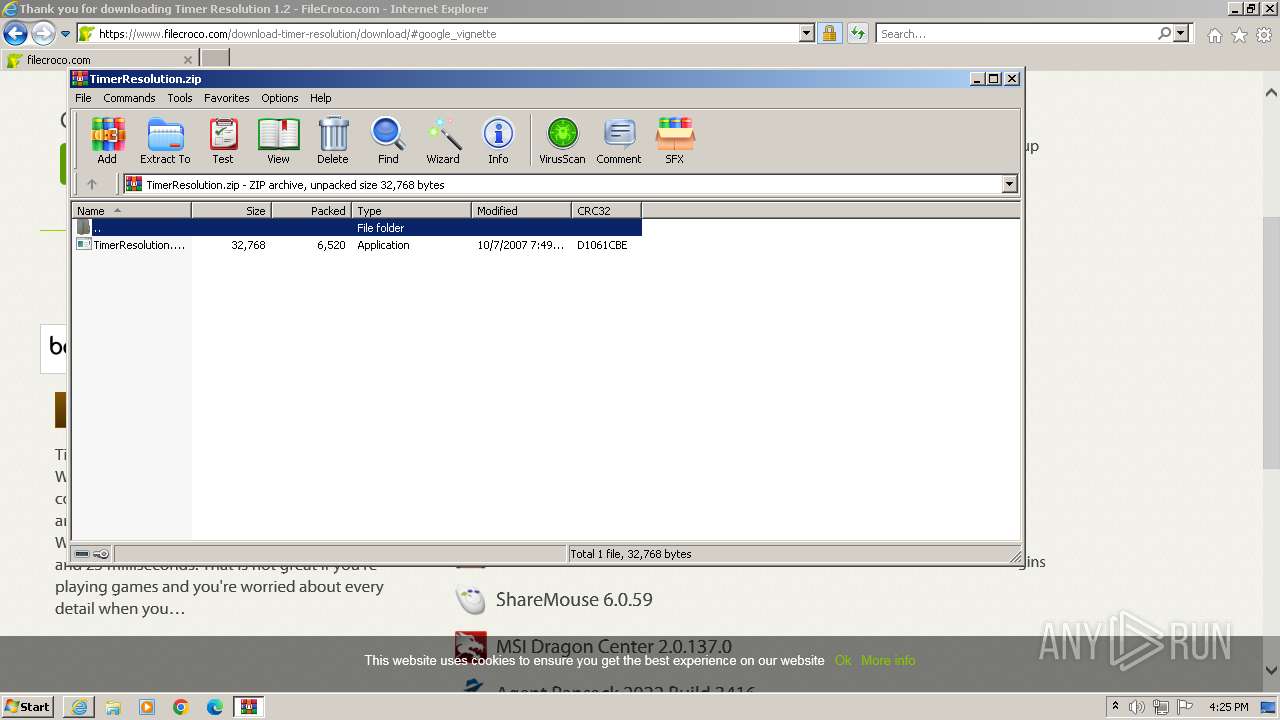The height and width of the screenshot is (720, 1280).
Task: Open the recent pages dropdown arrow
Action: [65, 34]
